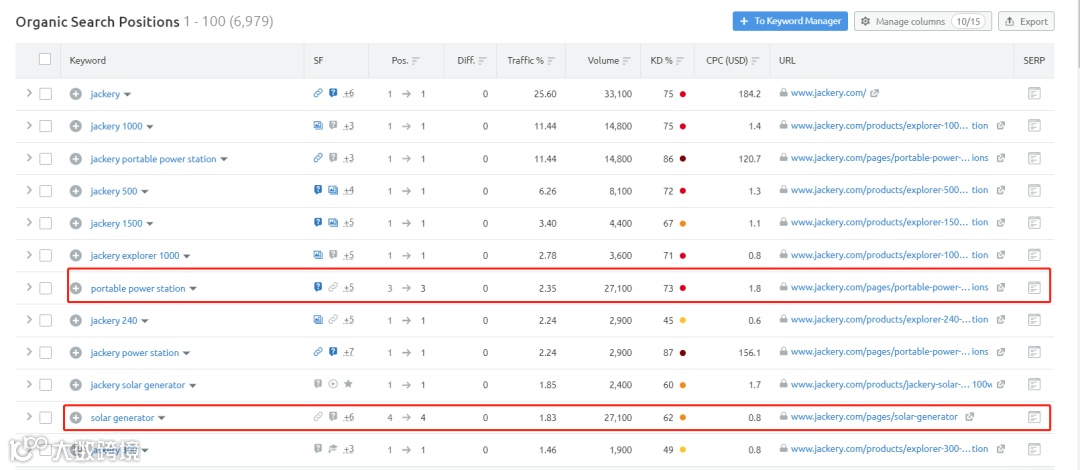
Task: Open dropdown arrow next to portable power station
Action: 193,289
